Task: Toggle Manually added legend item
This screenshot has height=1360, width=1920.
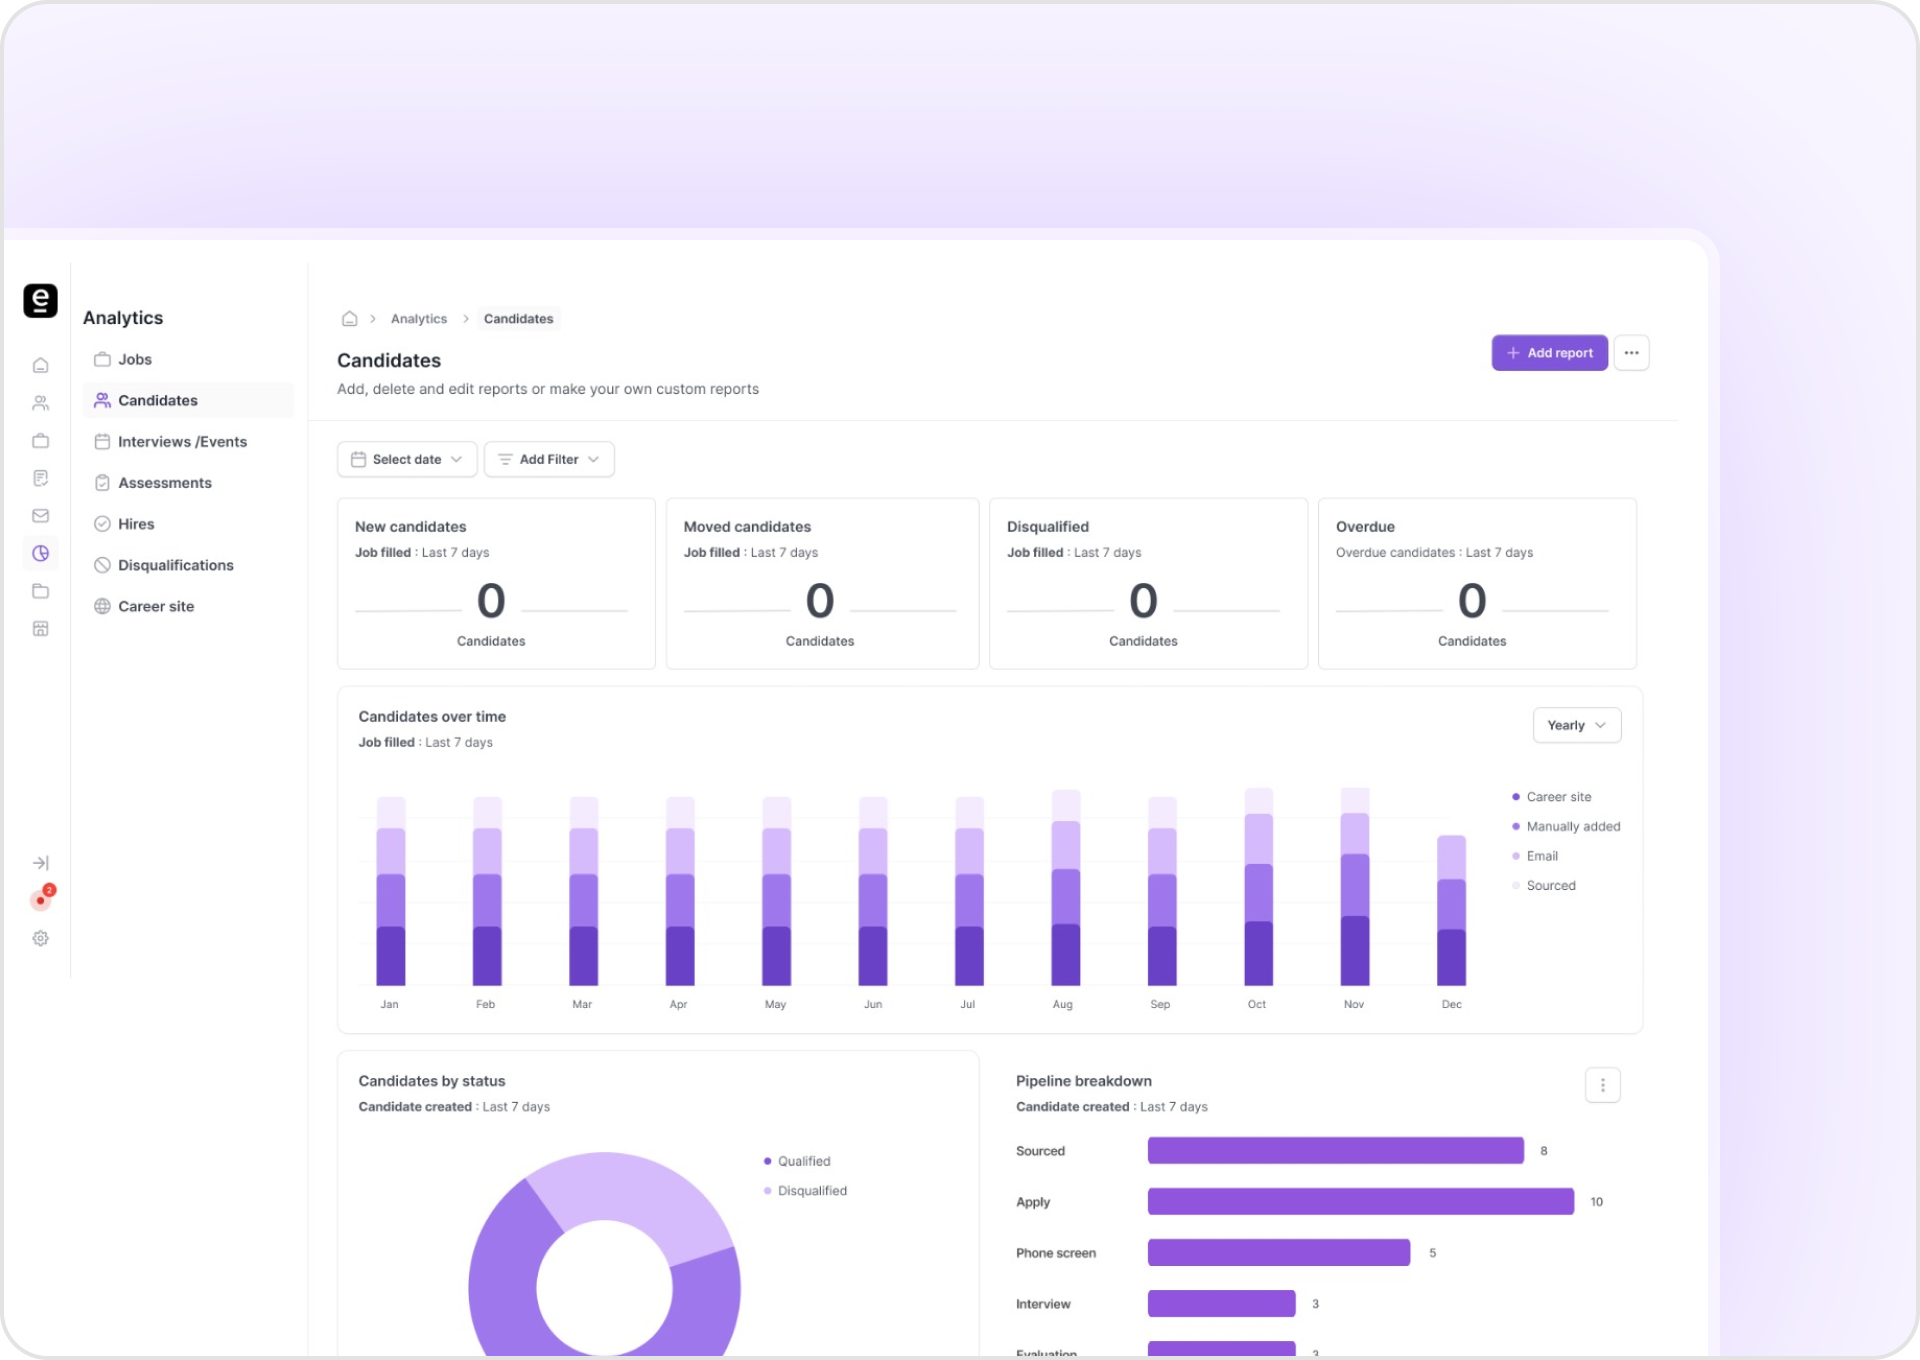Action: tap(1566, 826)
